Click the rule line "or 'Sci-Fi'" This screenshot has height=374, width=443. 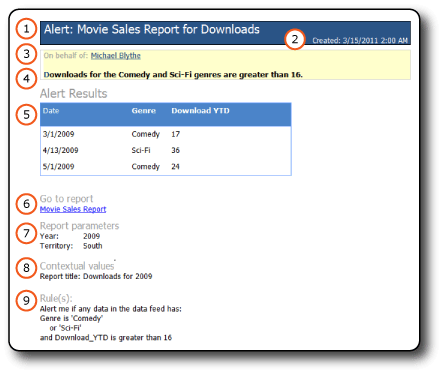(x=65, y=328)
